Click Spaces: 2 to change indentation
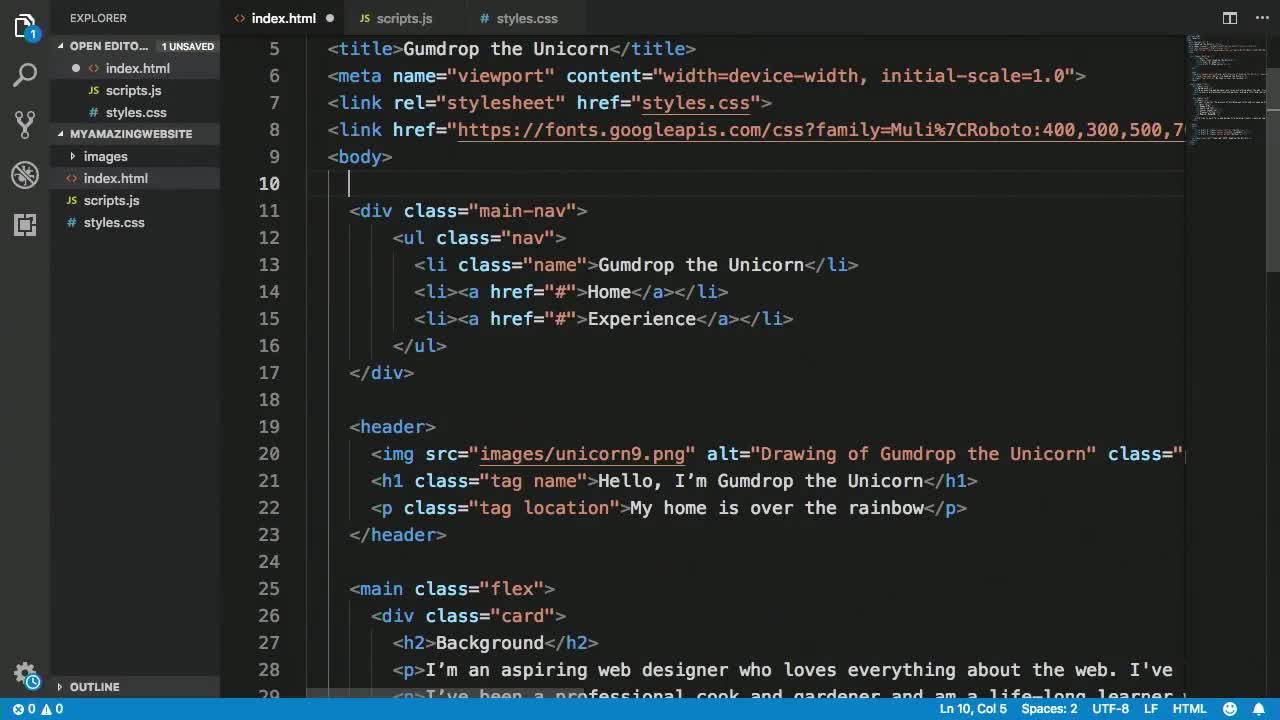The height and width of the screenshot is (720, 1280). click(1048, 708)
